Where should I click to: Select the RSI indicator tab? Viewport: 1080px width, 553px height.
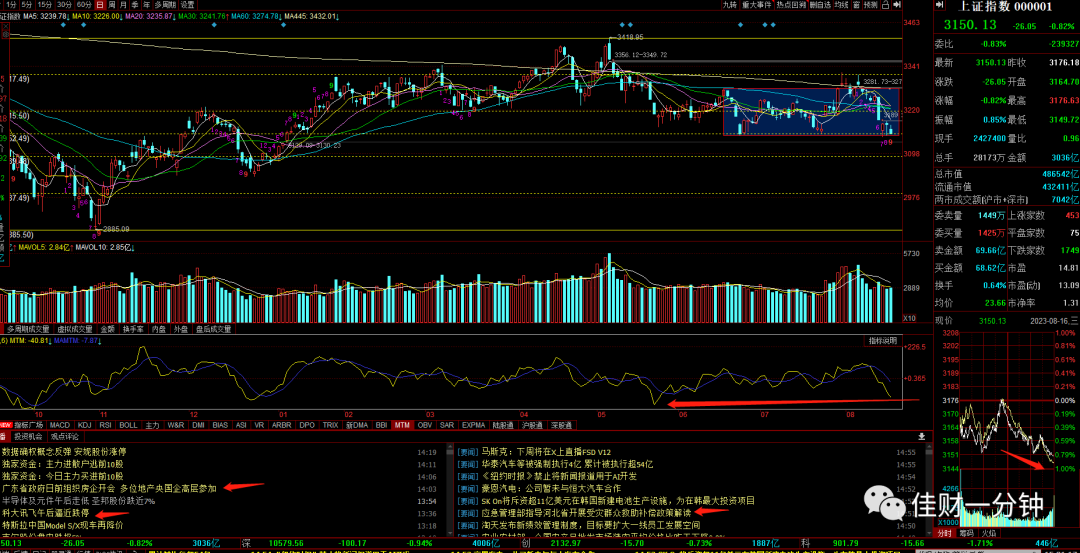pyautogui.click(x=105, y=425)
